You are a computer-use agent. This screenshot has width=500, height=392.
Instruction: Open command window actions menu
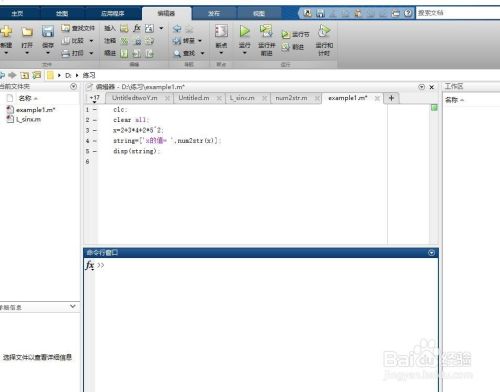[x=431, y=253]
